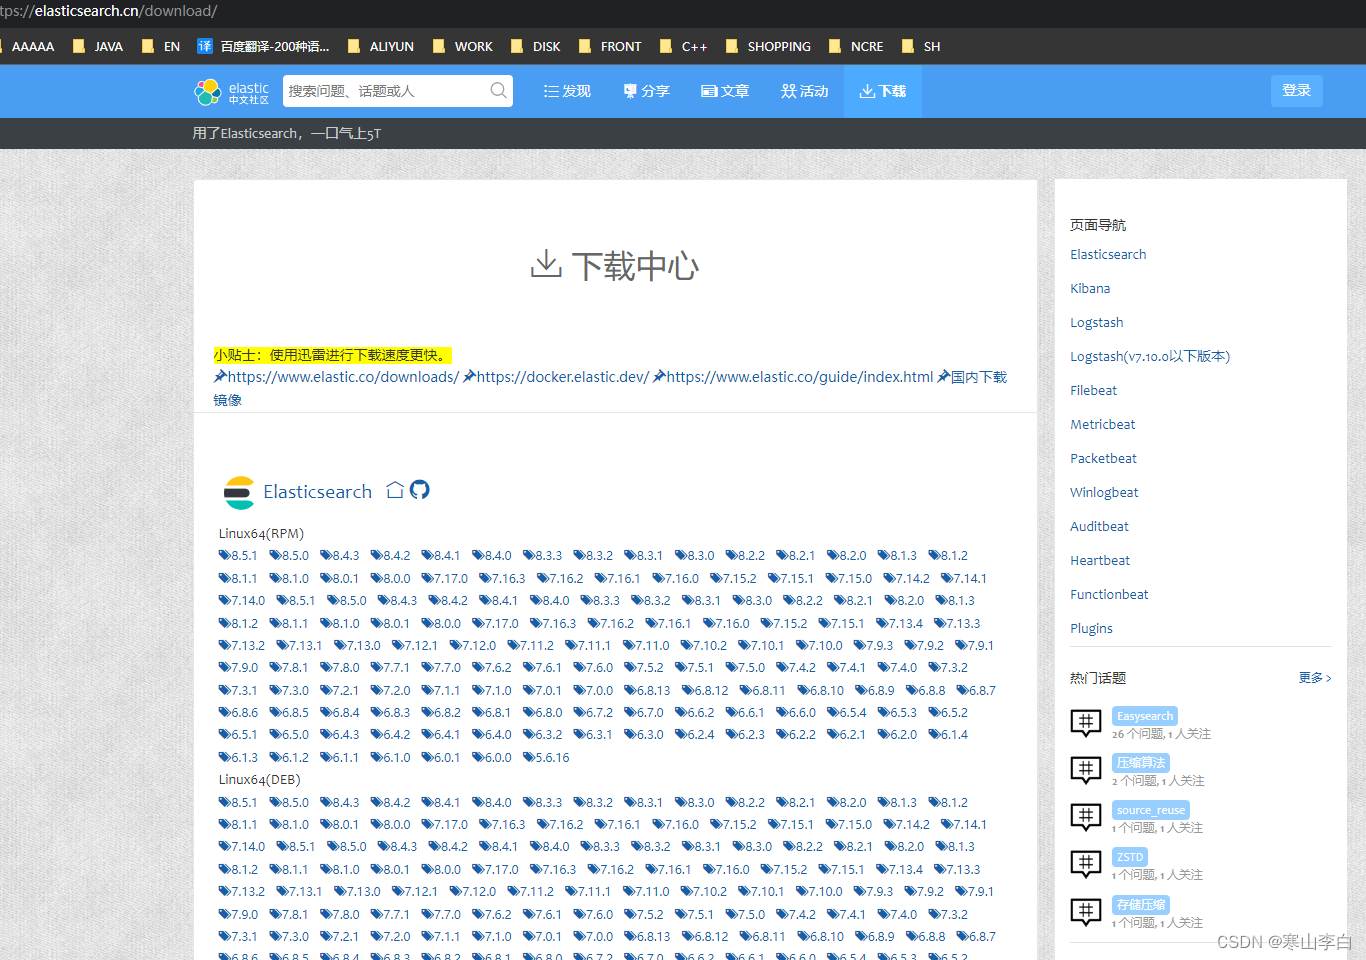This screenshot has height=960, width=1366.
Task: Open the ALIYUN bookmark folder
Action: point(381,46)
